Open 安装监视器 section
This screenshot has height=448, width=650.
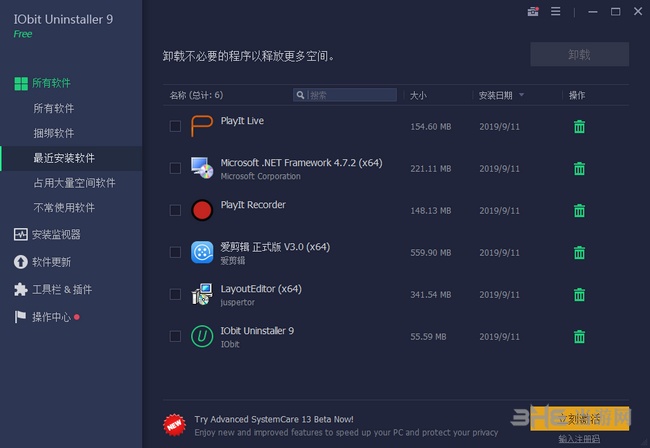pyautogui.click(x=56, y=235)
